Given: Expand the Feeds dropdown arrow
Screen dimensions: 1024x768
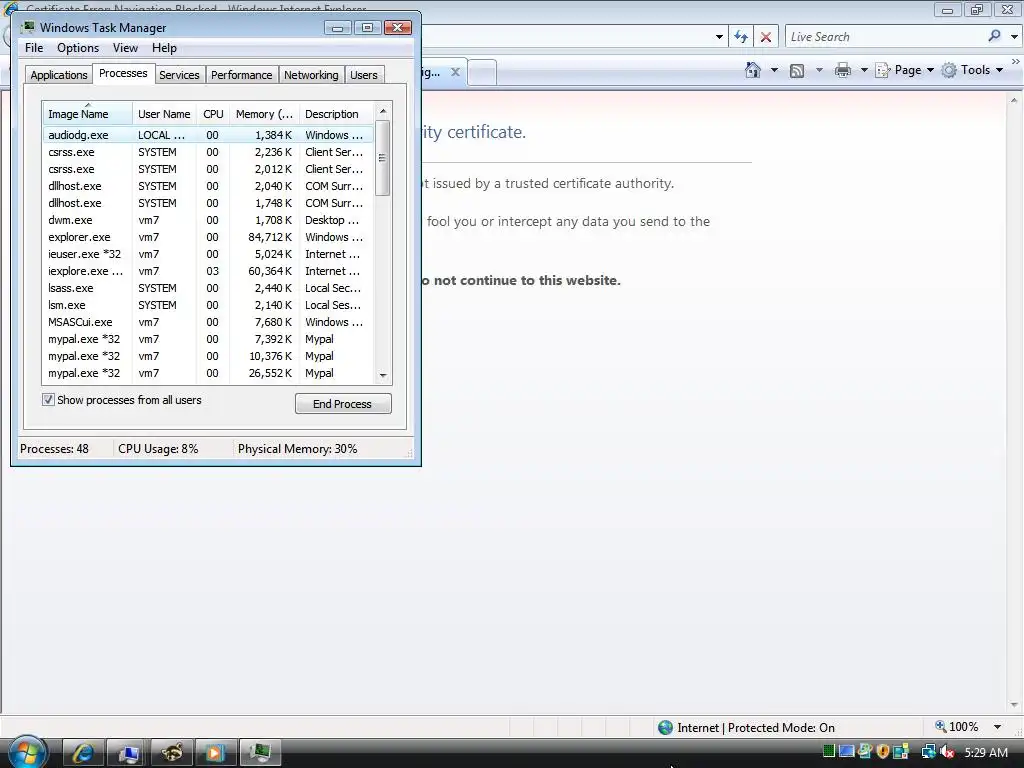Looking at the screenshot, I should point(819,70).
